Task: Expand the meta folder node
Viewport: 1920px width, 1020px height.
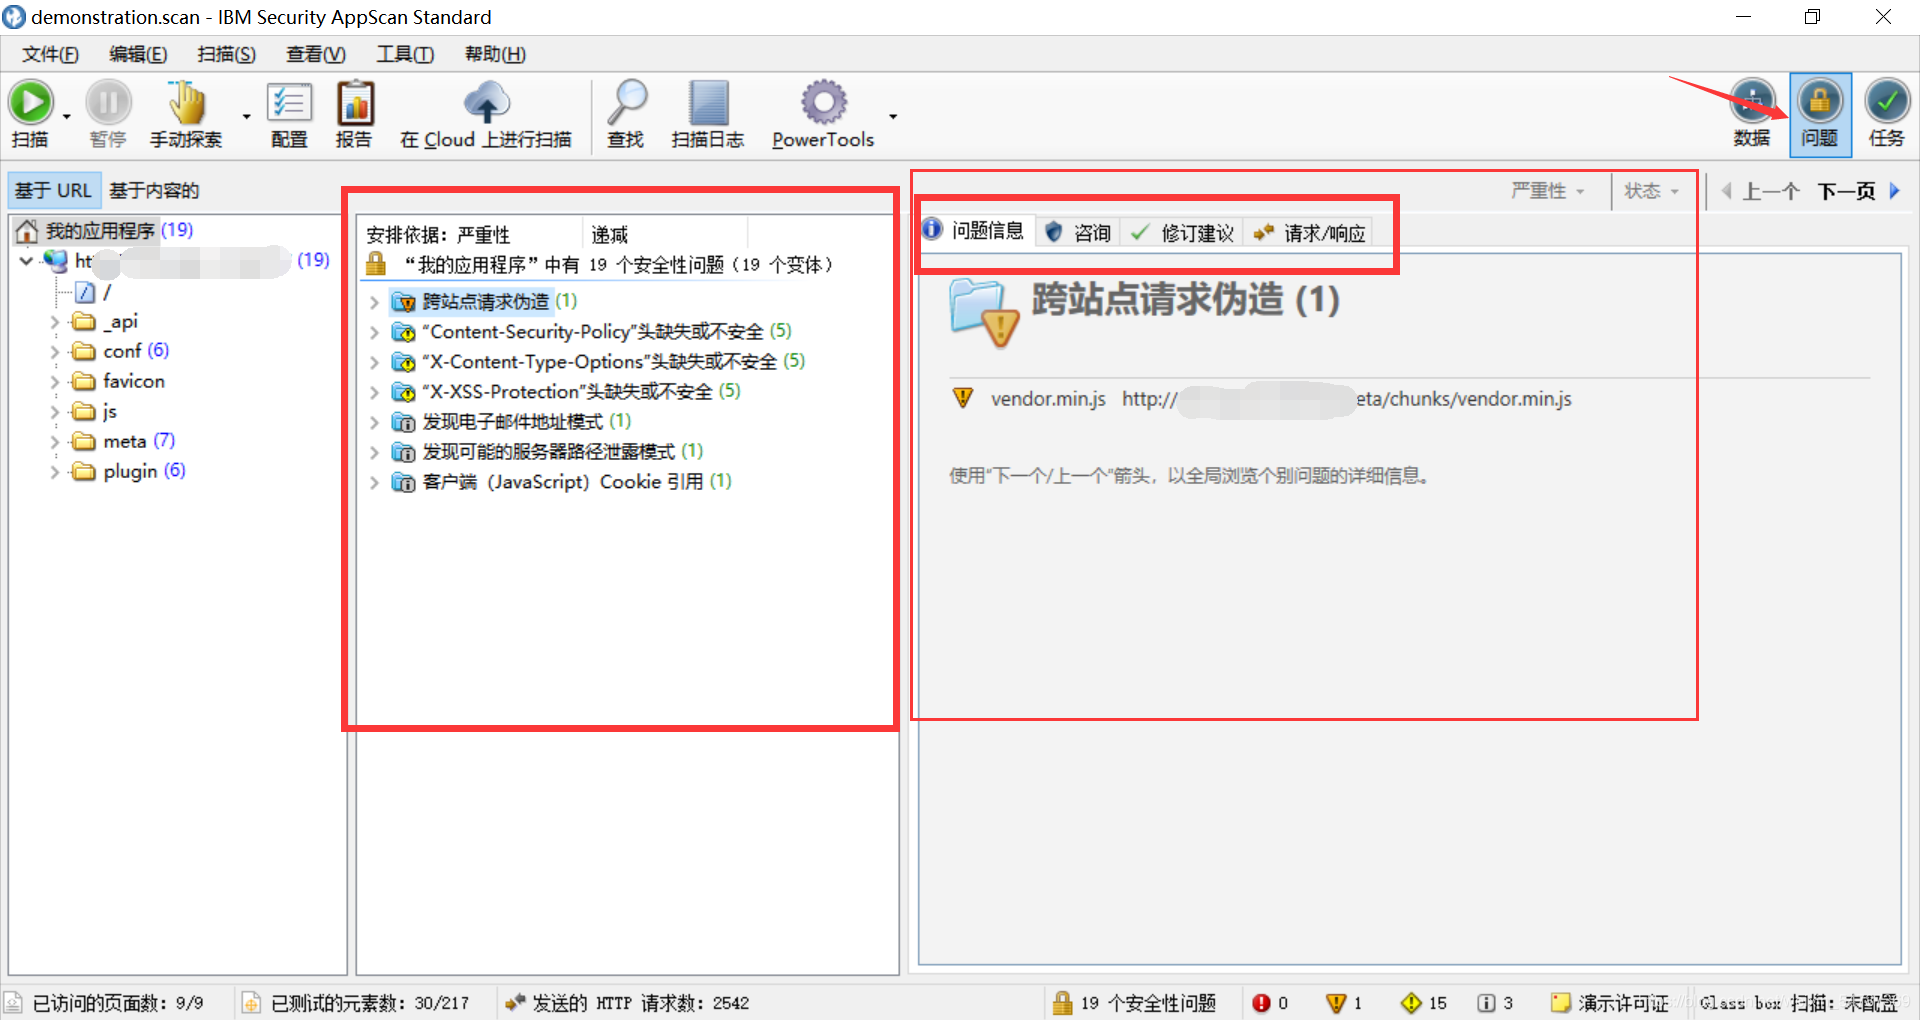Action: (x=55, y=442)
